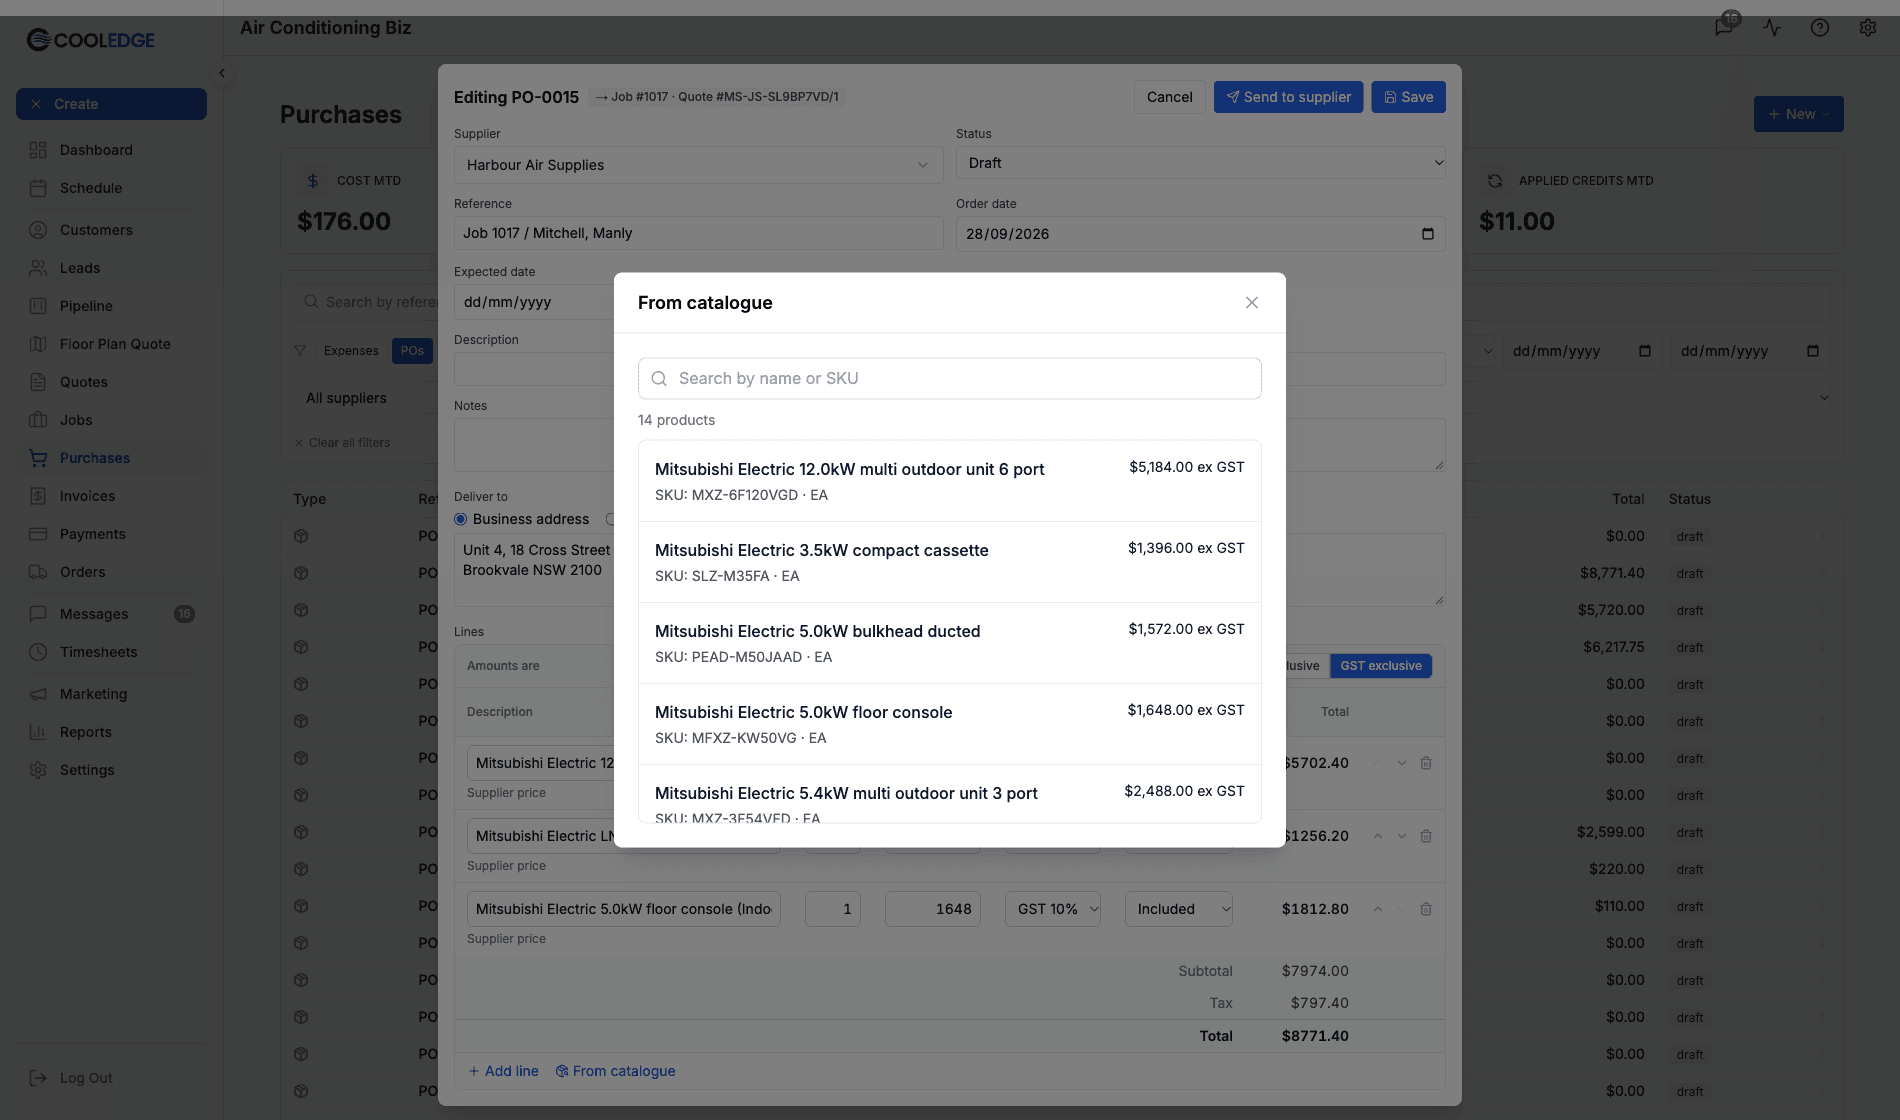Click the Expected date field
1900x1120 pixels.
[534, 302]
